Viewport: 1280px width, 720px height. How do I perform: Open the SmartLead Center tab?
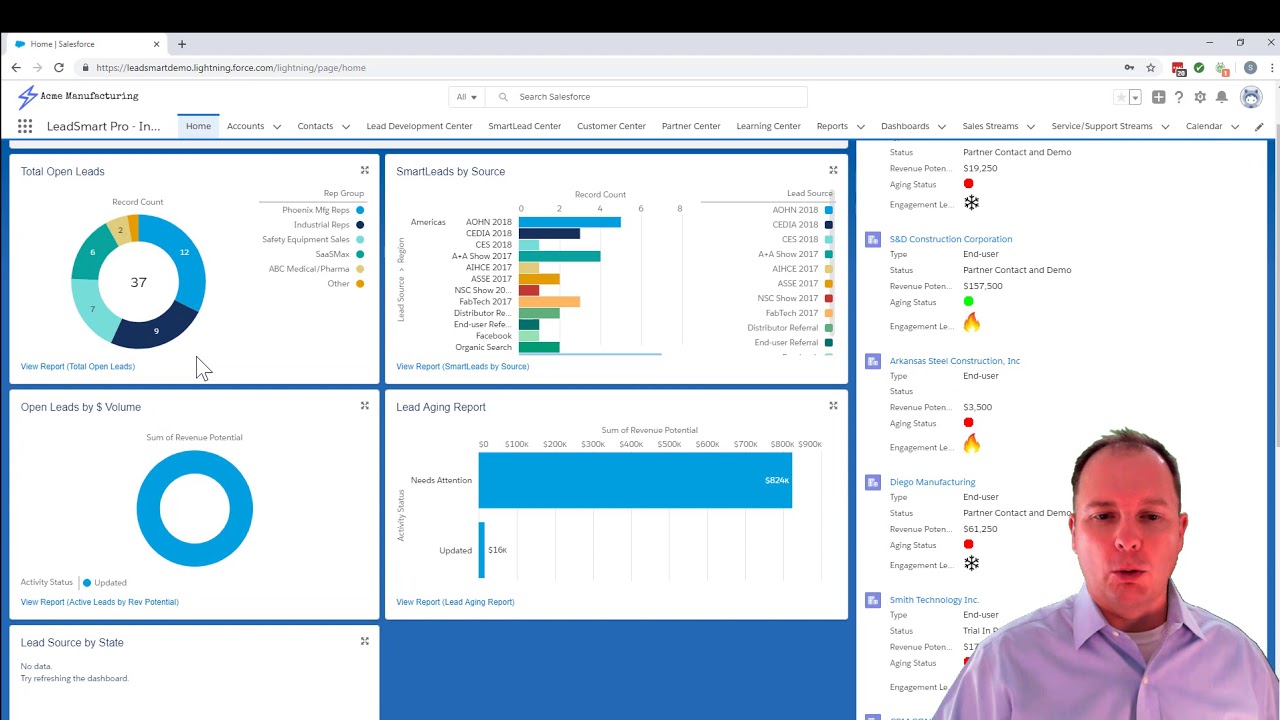pos(524,126)
